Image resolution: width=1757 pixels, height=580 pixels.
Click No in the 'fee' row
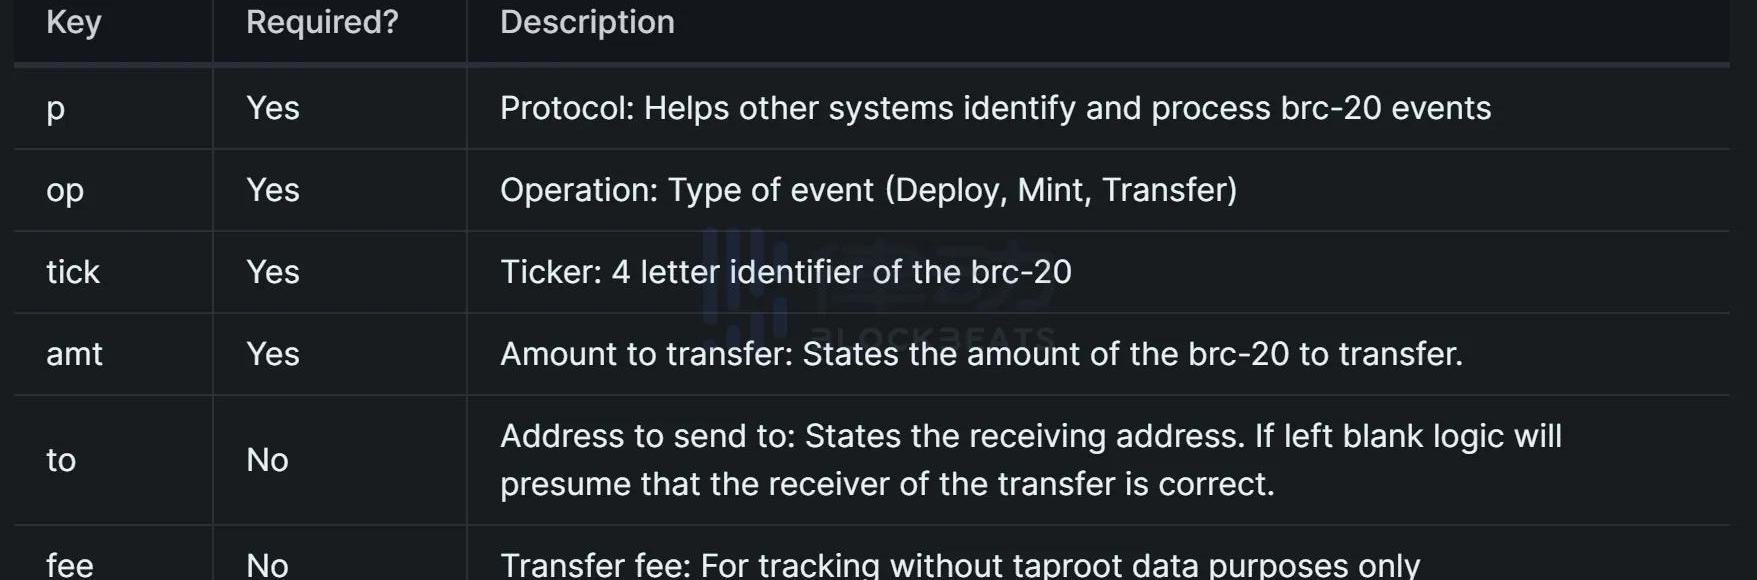click(x=267, y=565)
